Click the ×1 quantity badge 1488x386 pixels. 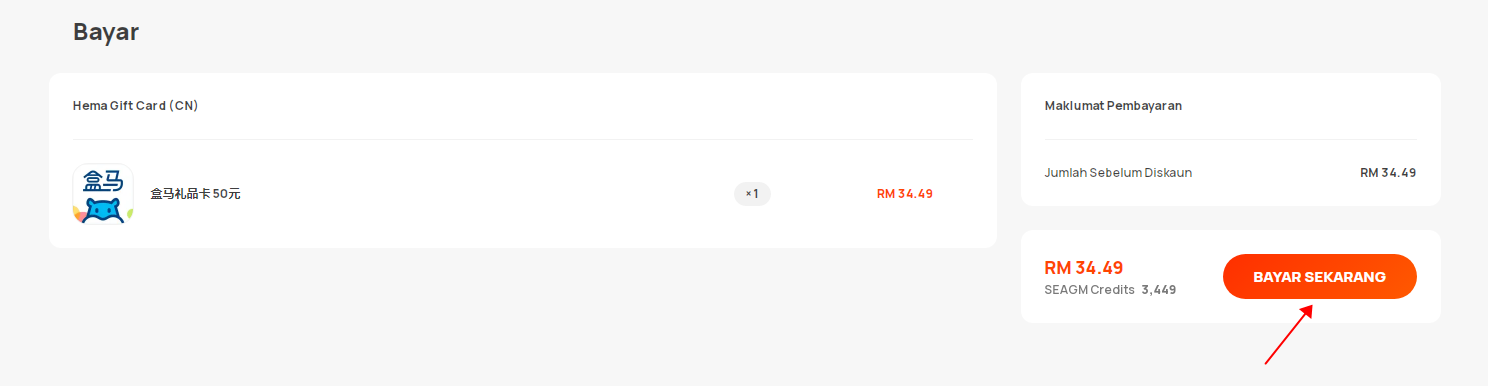[752, 194]
